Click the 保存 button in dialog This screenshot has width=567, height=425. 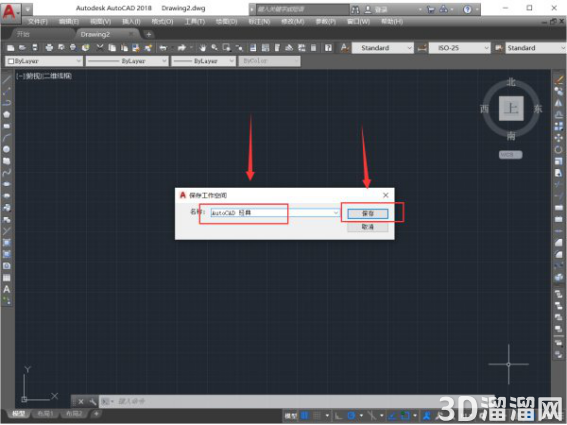point(368,213)
